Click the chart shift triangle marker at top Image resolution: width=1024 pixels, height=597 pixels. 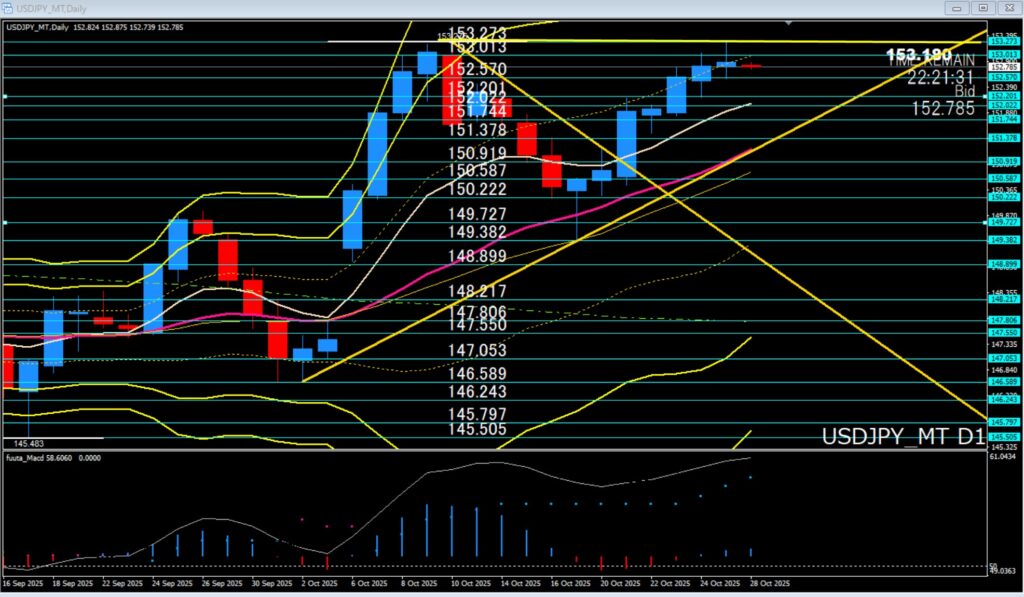791,22
